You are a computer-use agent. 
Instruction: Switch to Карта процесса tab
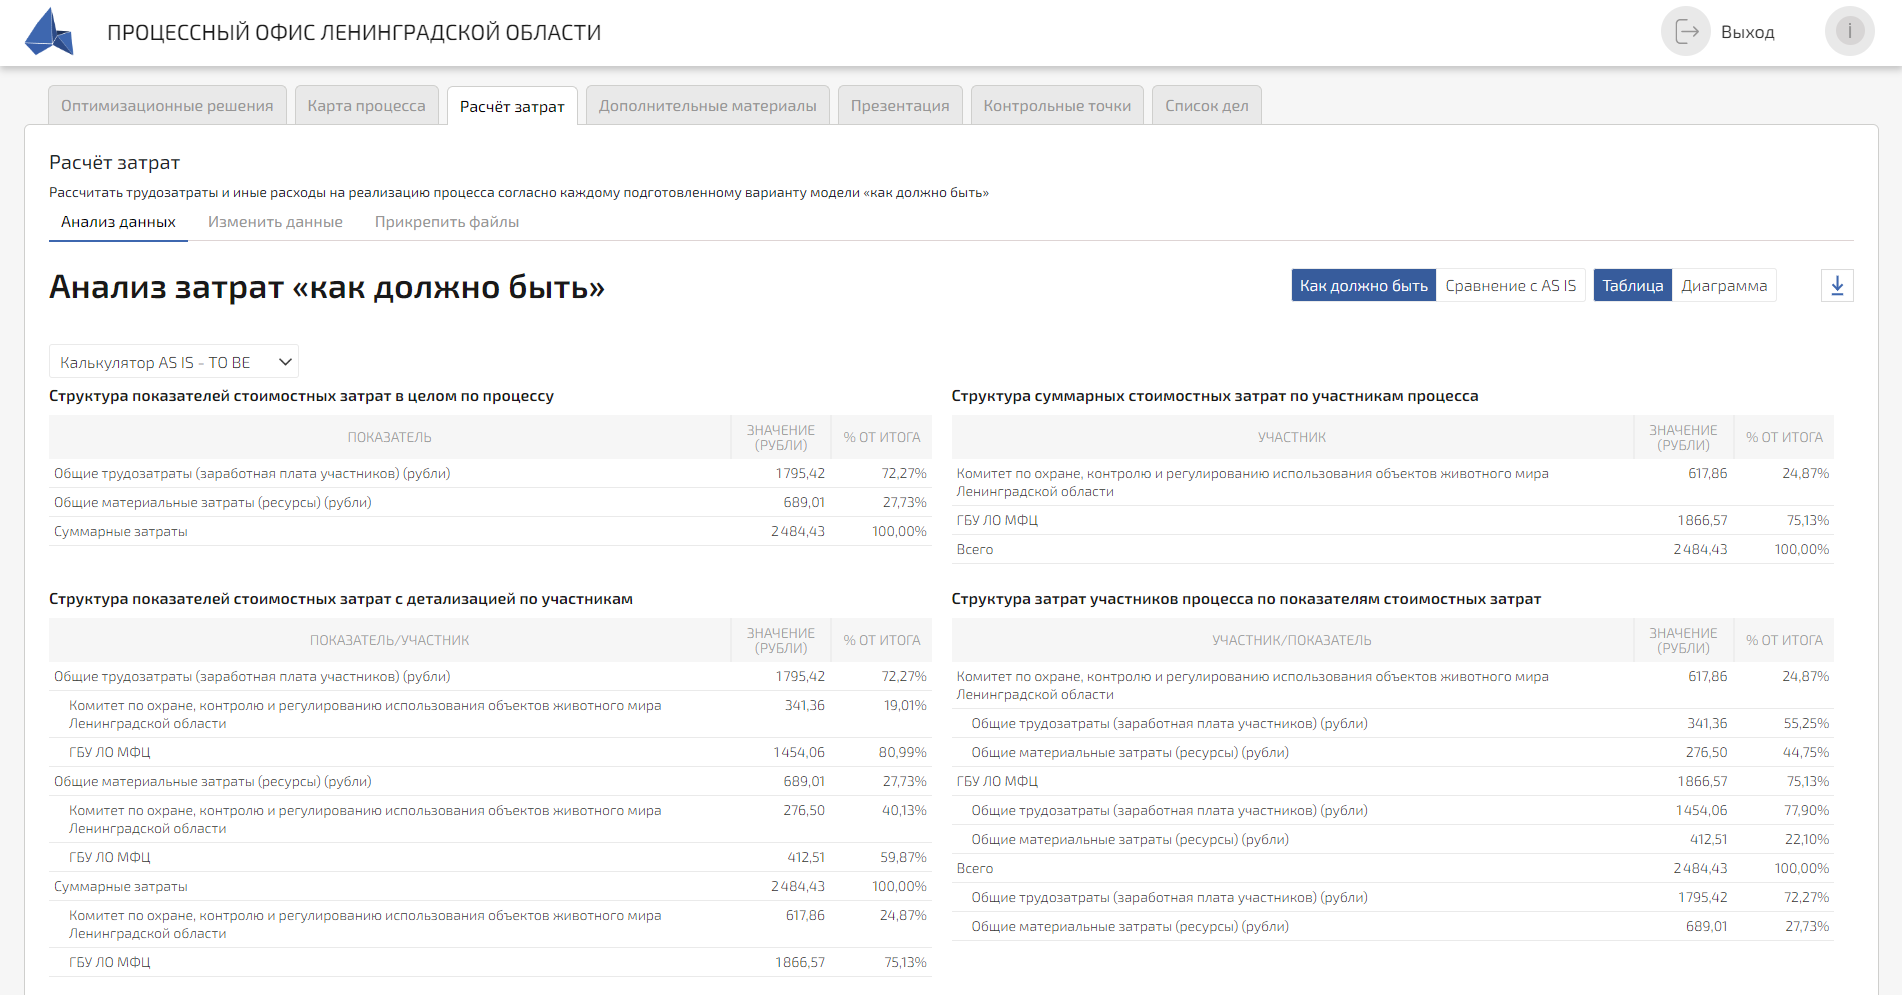coord(366,106)
